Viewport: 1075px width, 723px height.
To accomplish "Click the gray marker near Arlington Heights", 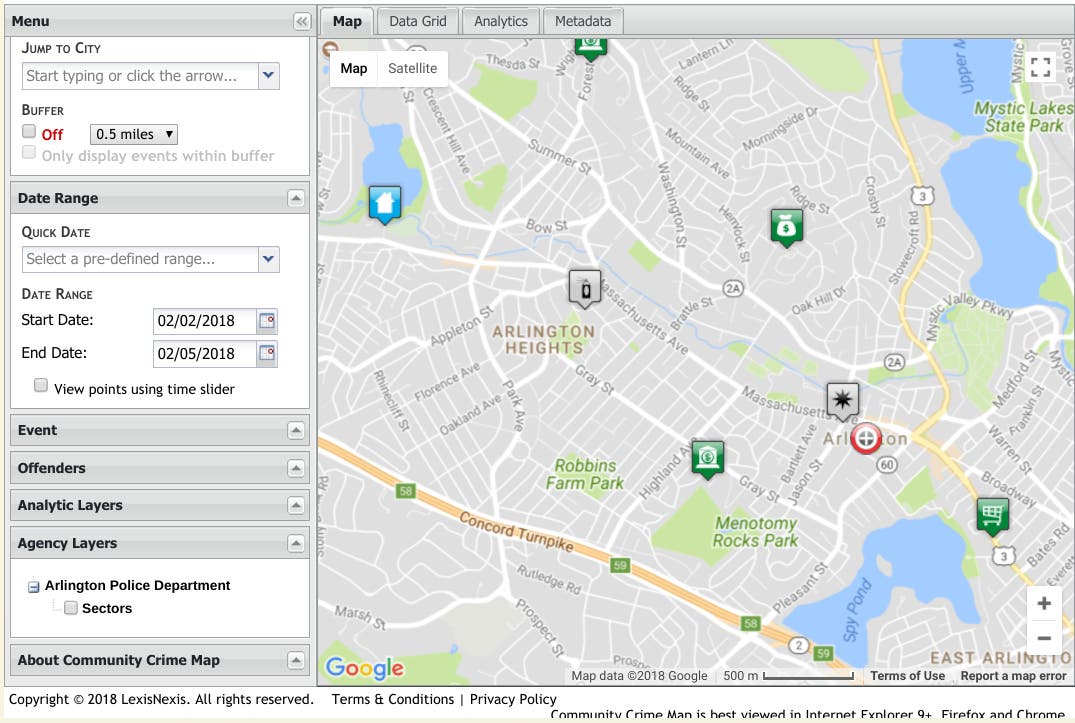I will tap(585, 287).
